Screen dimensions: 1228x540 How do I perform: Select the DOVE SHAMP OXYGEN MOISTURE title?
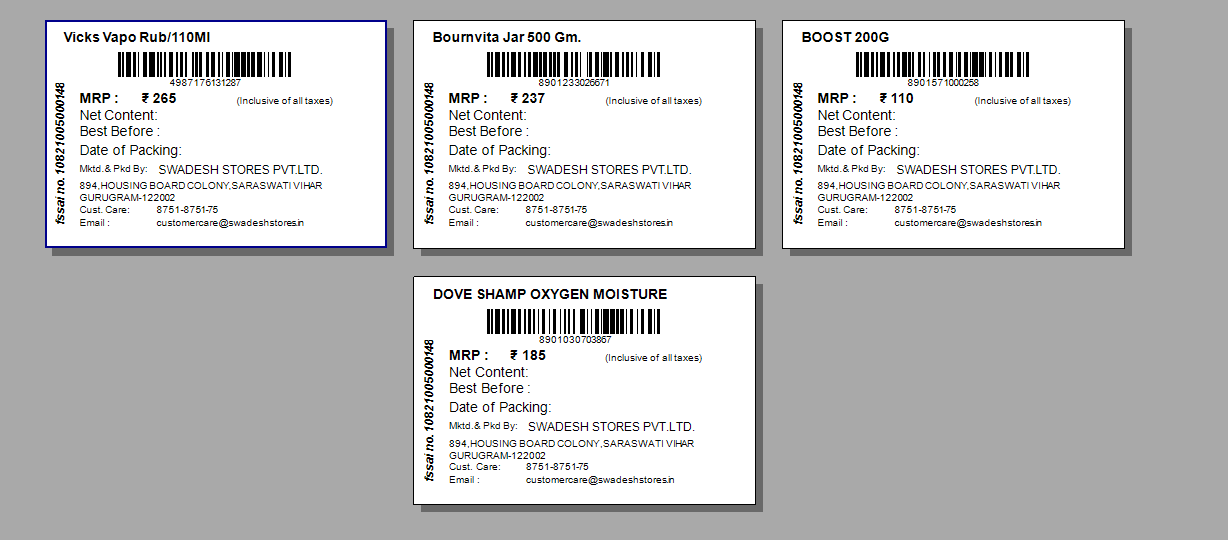pos(550,294)
